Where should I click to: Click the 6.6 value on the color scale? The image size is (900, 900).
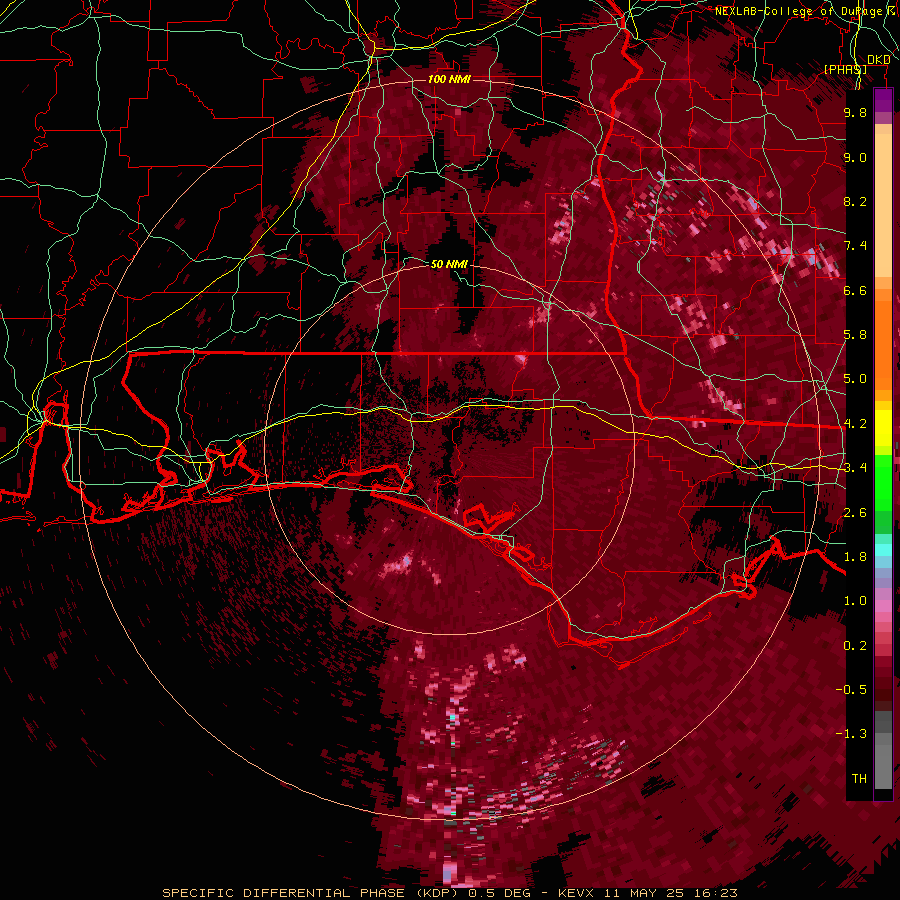[855, 290]
